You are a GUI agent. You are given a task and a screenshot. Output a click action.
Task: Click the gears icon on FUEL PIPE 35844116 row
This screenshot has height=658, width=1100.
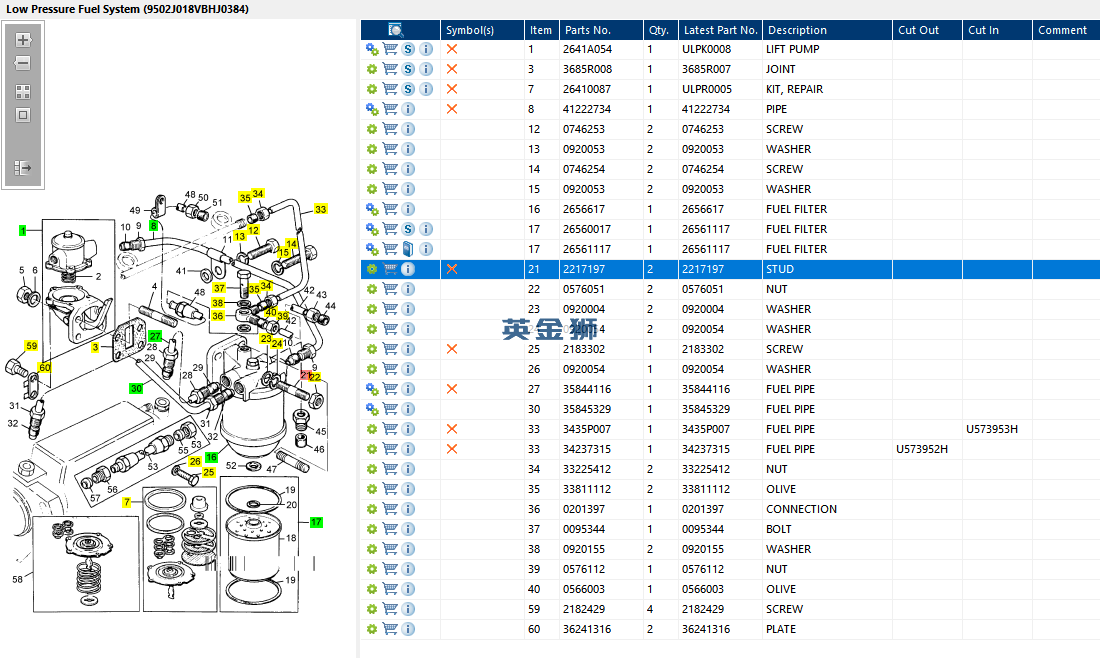click(372, 389)
